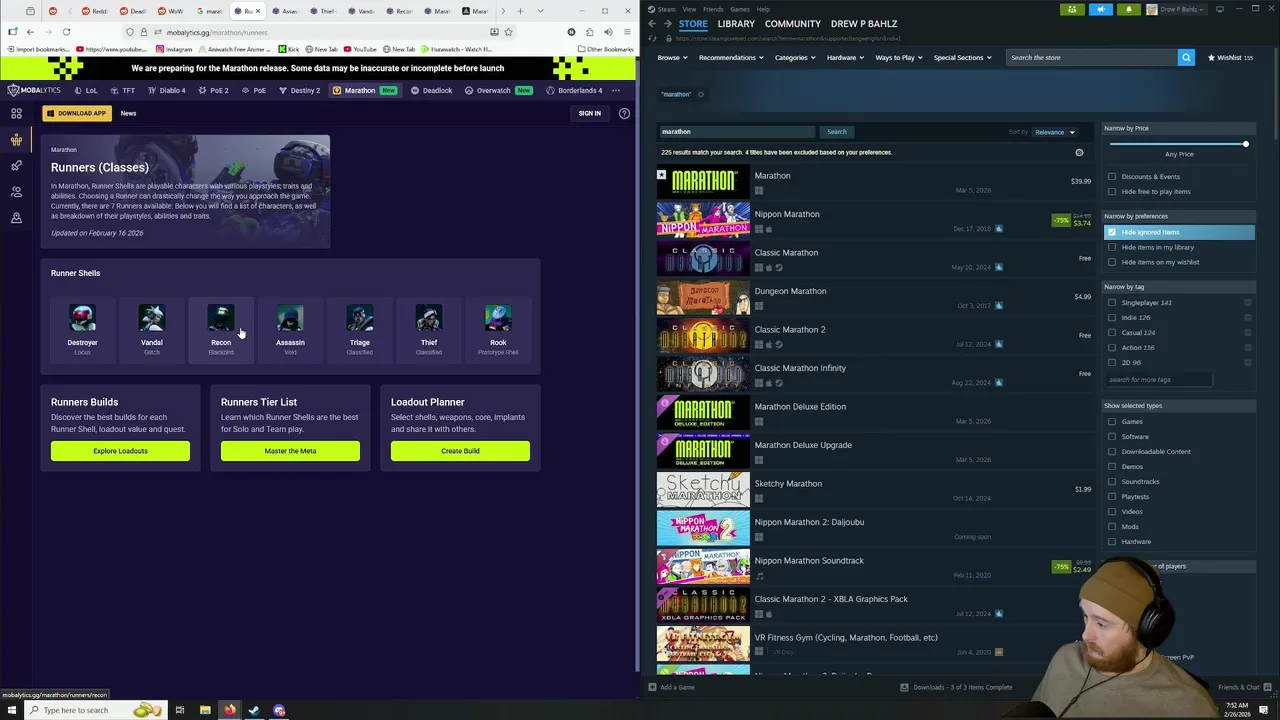Open Sort by Relevance dropdown
Viewport: 1280px width, 720px height.
pyautogui.click(x=1054, y=132)
